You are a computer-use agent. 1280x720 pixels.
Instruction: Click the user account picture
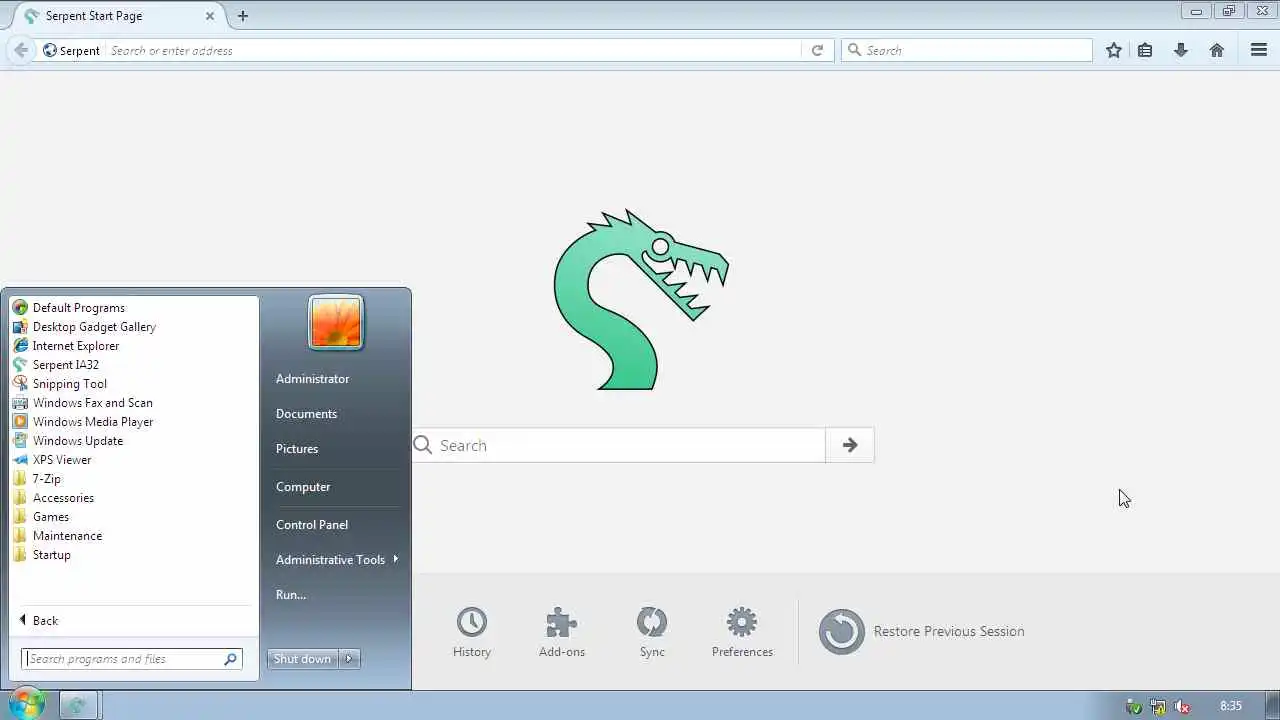click(336, 323)
